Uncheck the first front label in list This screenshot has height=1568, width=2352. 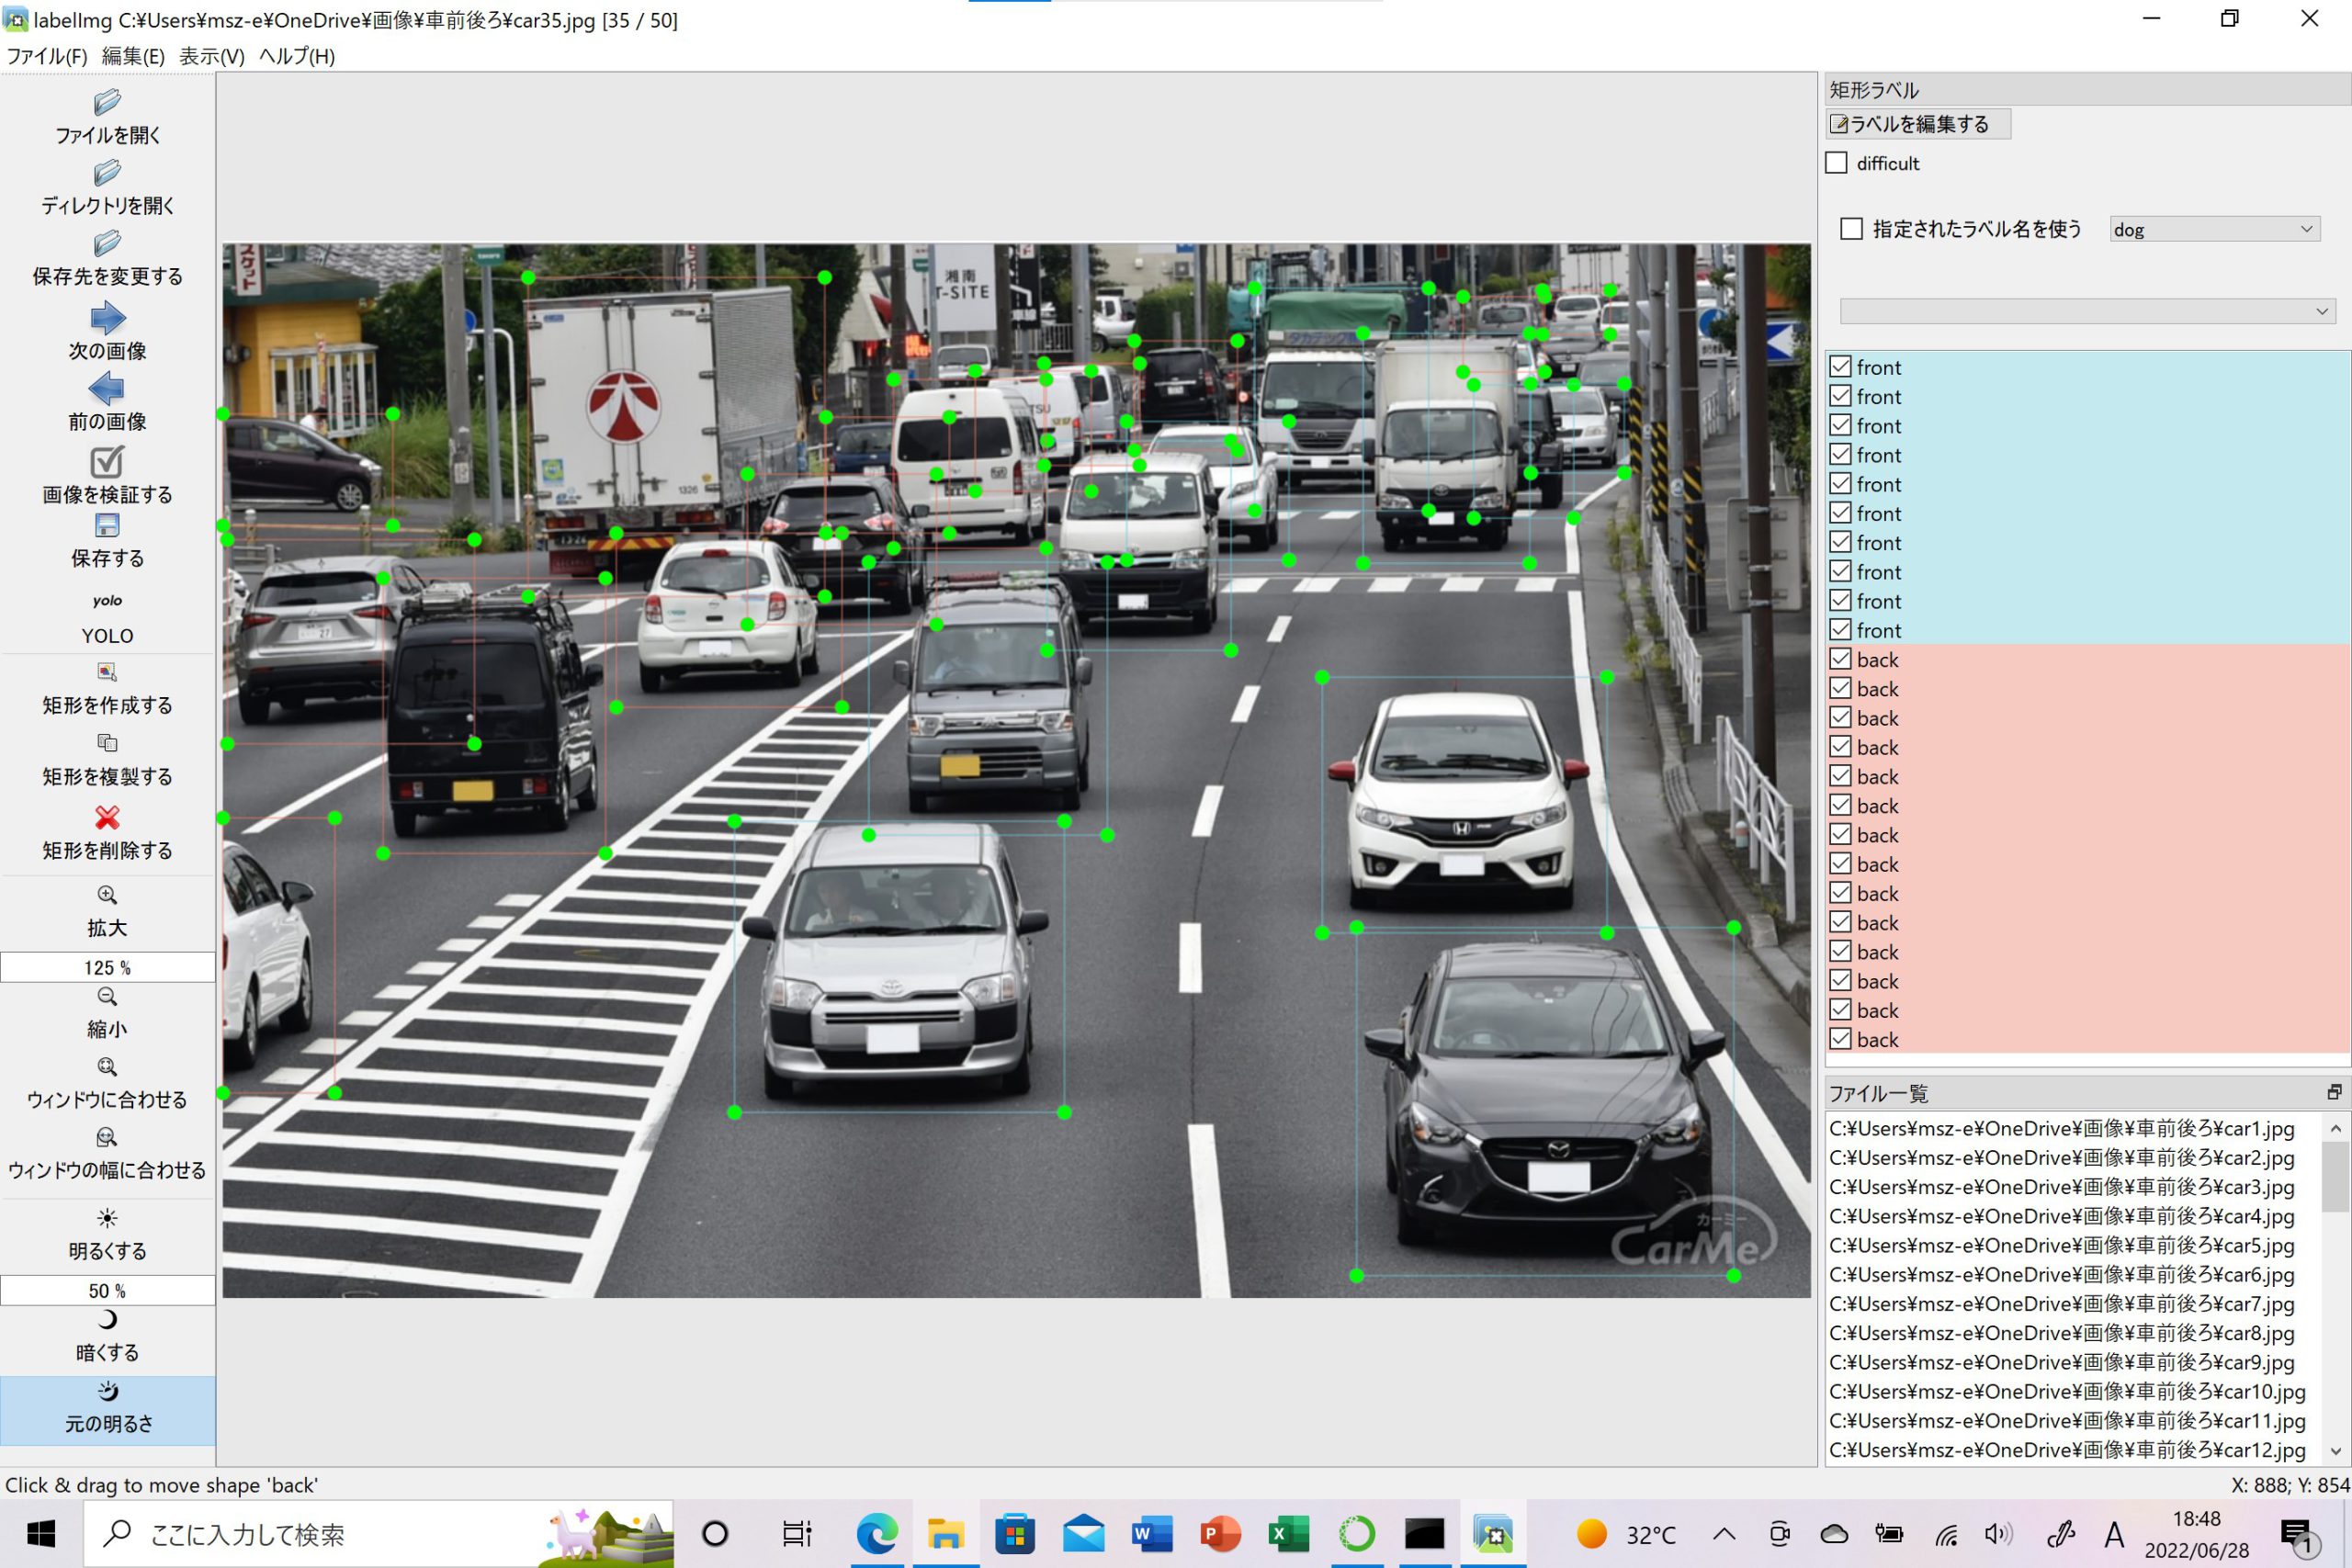coord(1840,367)
